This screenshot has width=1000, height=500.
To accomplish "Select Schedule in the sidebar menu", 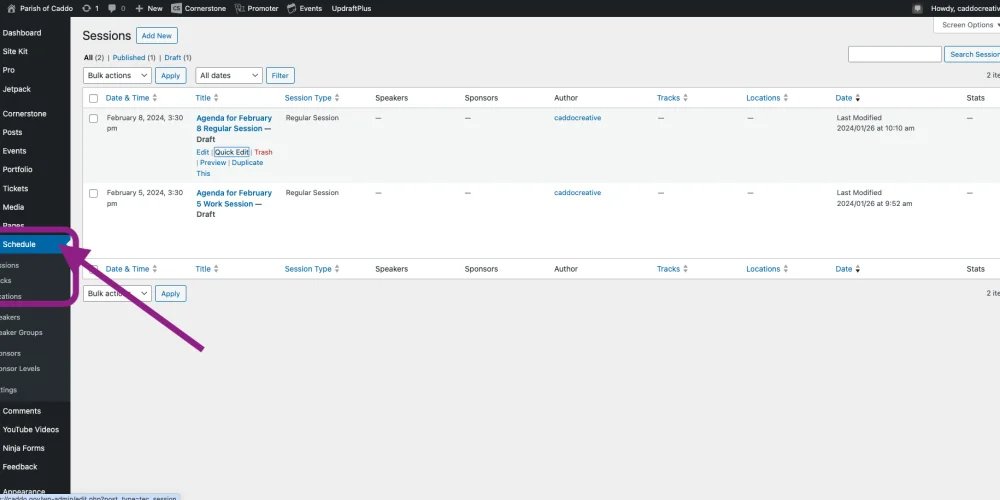I will (x=20, y=244).
